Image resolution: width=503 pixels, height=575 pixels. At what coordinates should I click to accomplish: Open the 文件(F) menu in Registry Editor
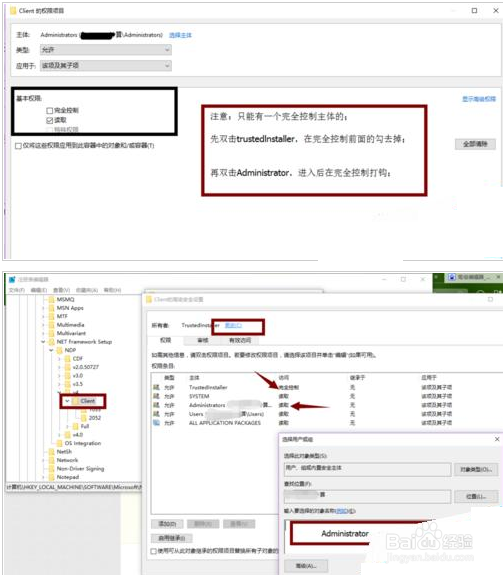tap(17, 290)
